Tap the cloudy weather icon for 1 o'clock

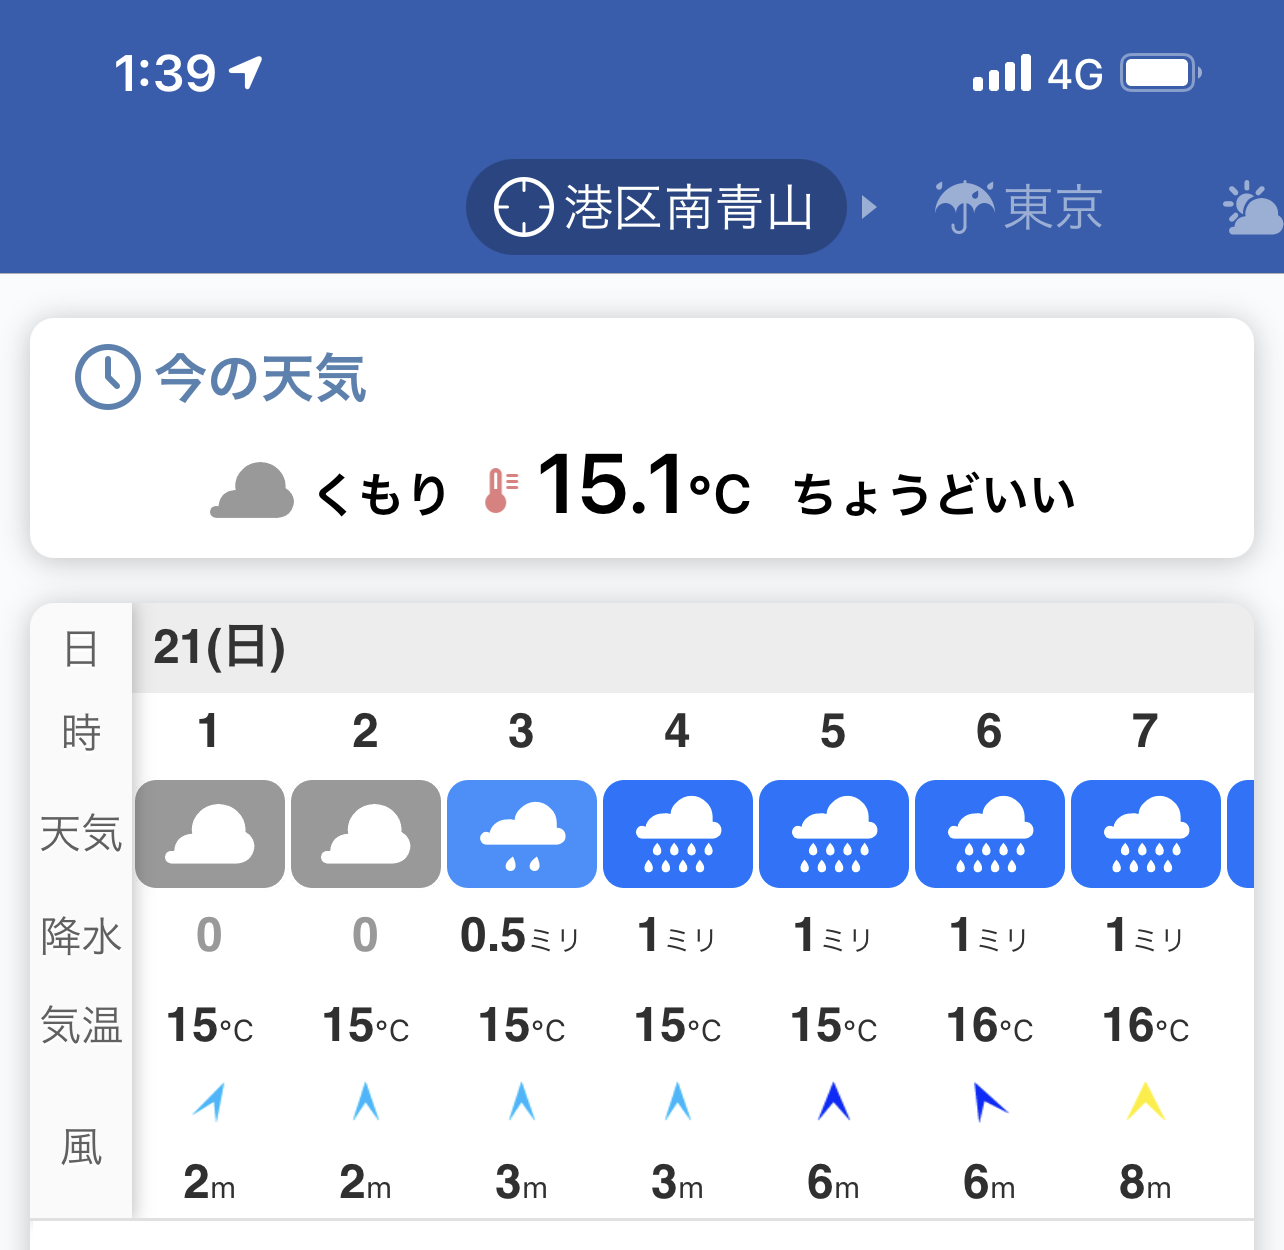[210, 834]
